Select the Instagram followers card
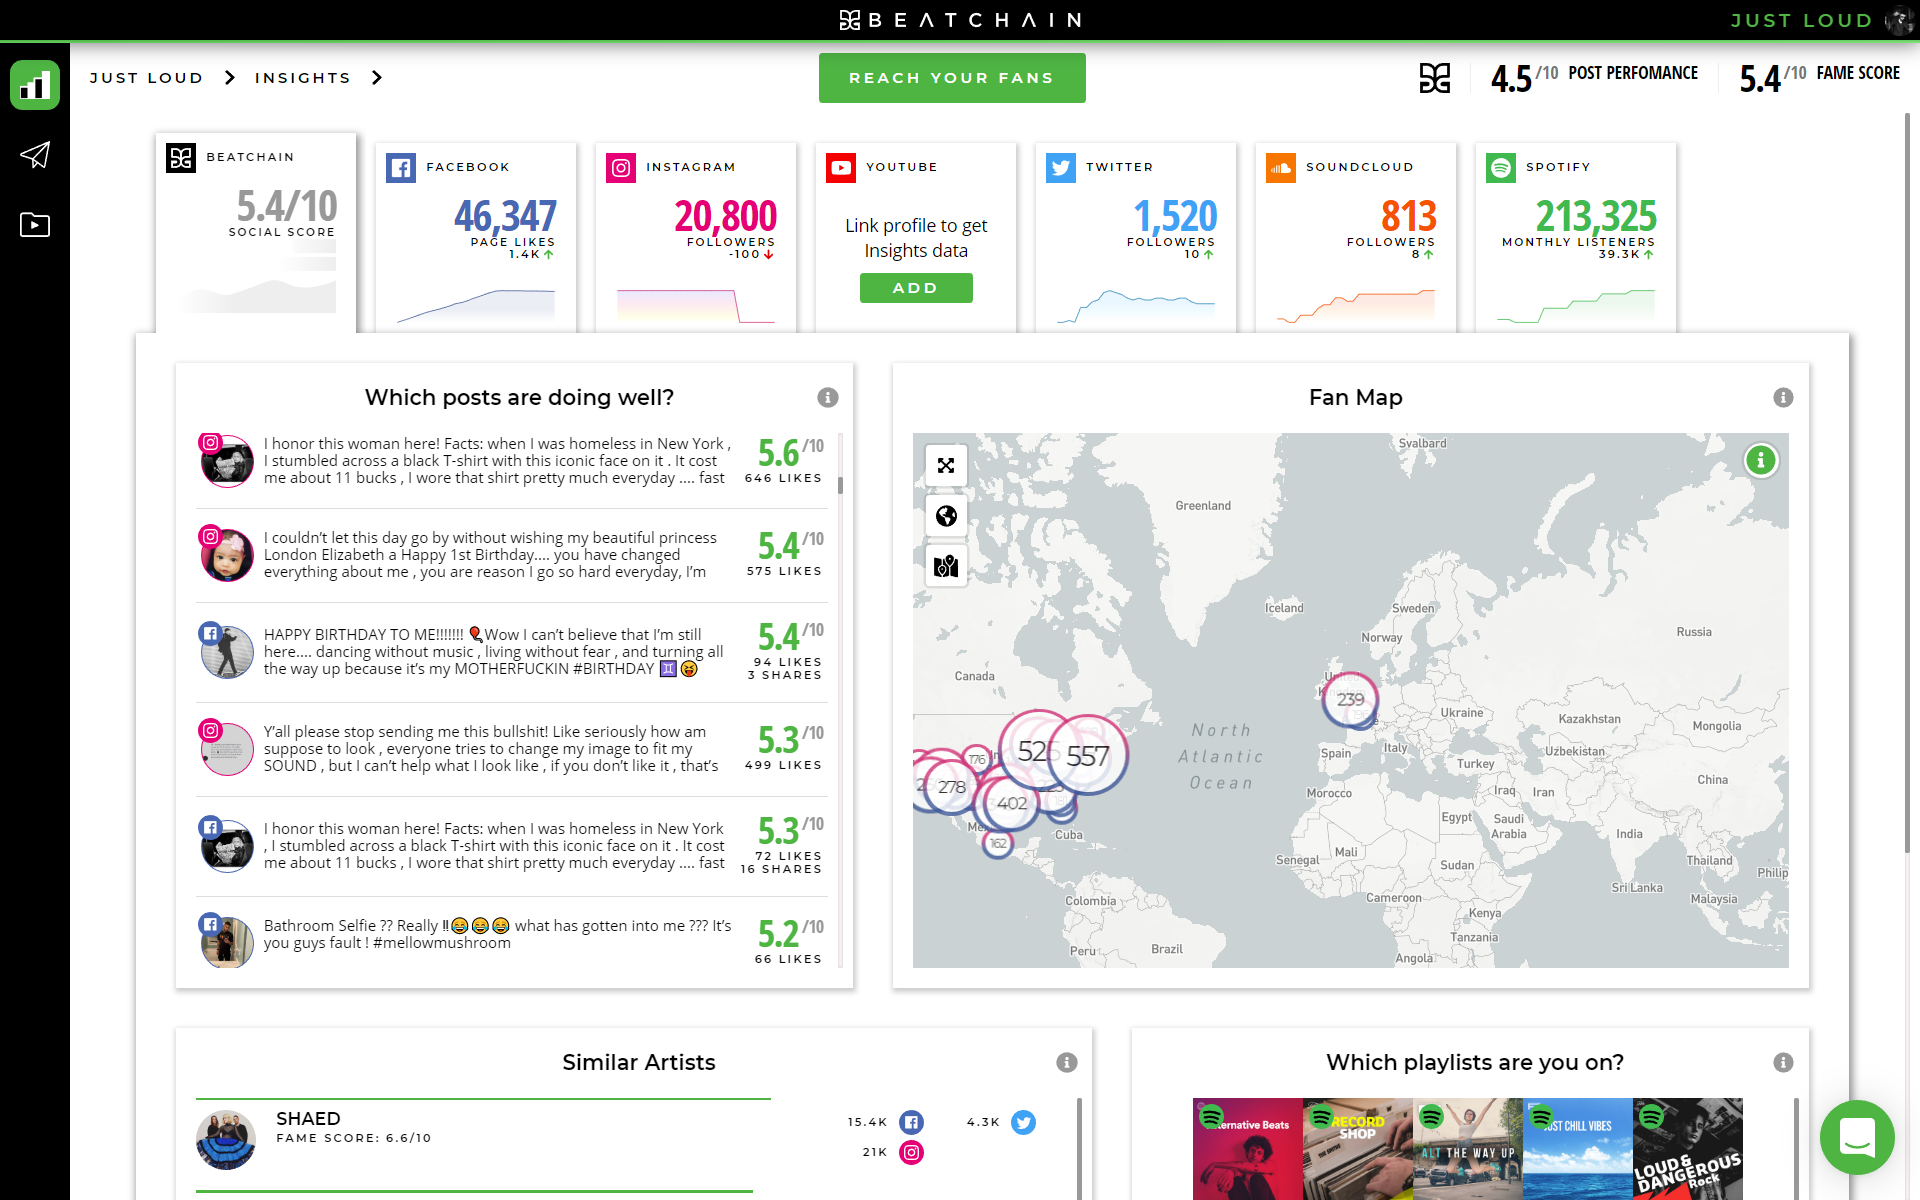 point(696,237)
